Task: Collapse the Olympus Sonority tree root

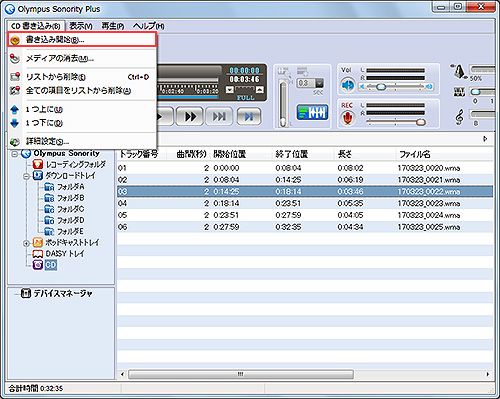Action: pyautogui.click(x=15, y=154)
